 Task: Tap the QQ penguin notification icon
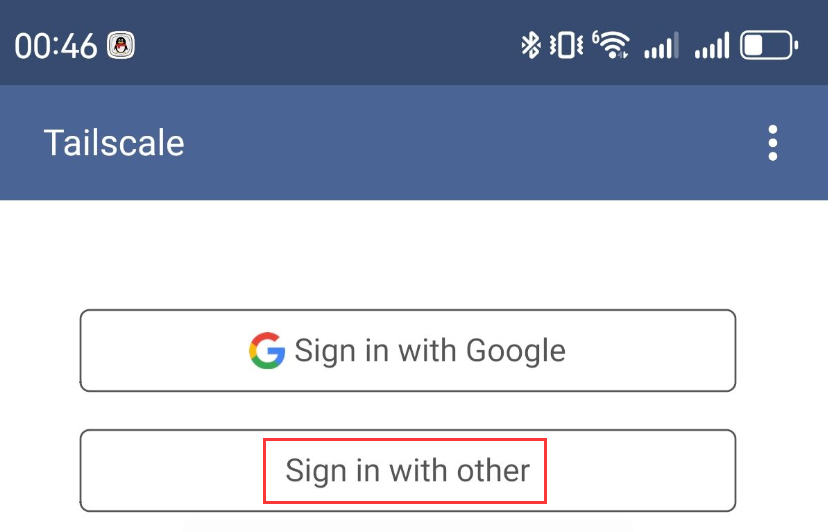click(121, 45)
